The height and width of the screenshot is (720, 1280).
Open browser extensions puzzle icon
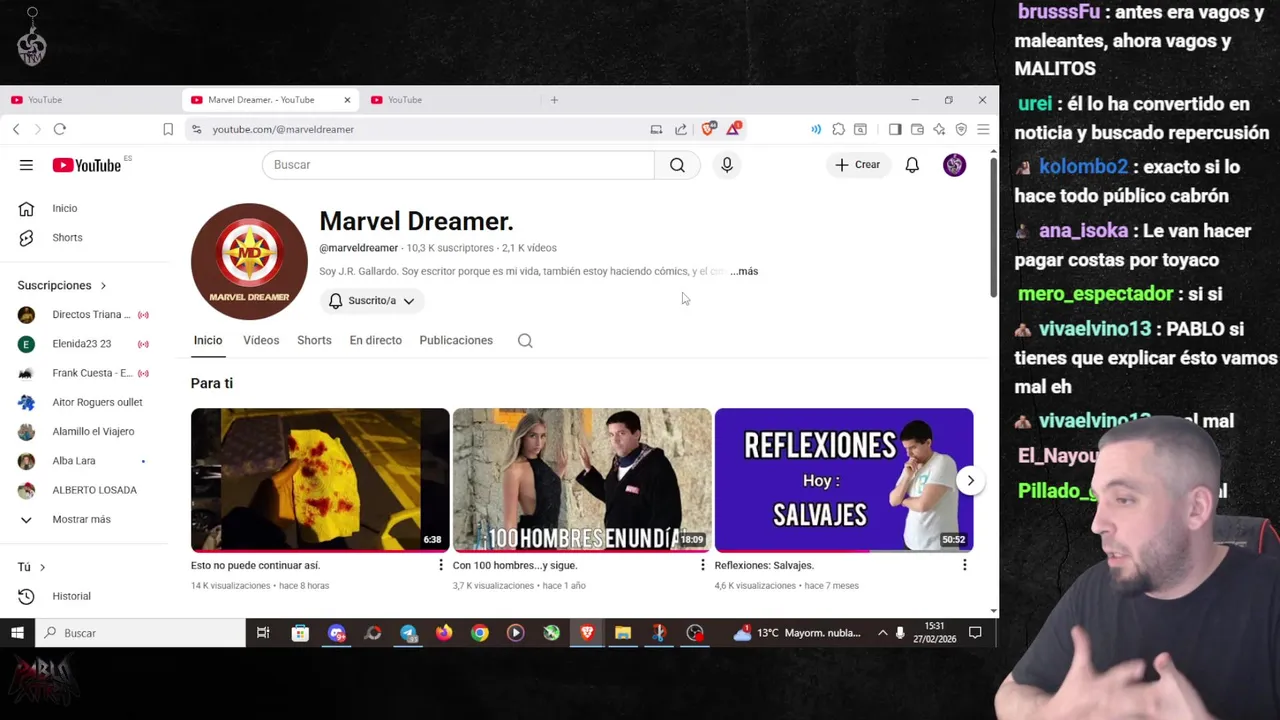pyautogui.click(x=838, y=129)
